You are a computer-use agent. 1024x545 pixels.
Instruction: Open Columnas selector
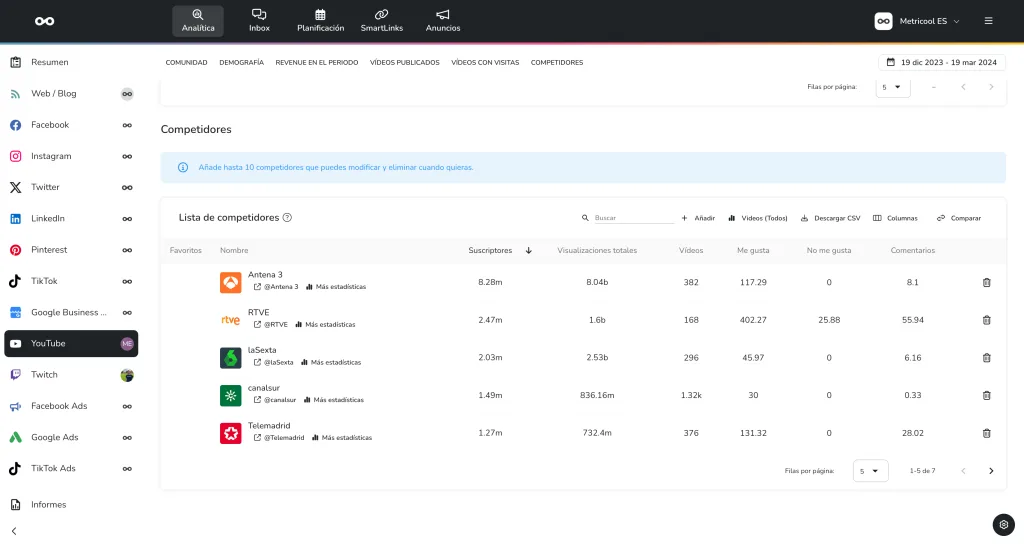(895, 218)
